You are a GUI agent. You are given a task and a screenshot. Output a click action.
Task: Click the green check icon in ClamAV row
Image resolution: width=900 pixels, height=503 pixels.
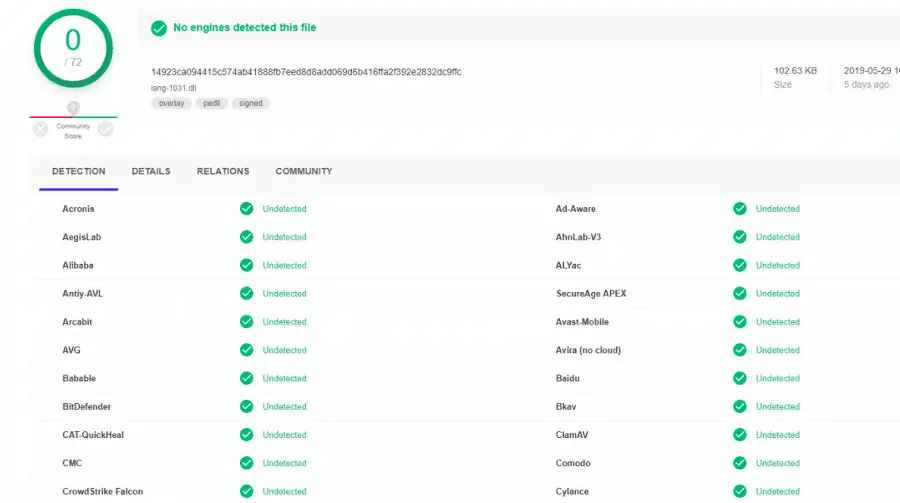tap(740, 435)
